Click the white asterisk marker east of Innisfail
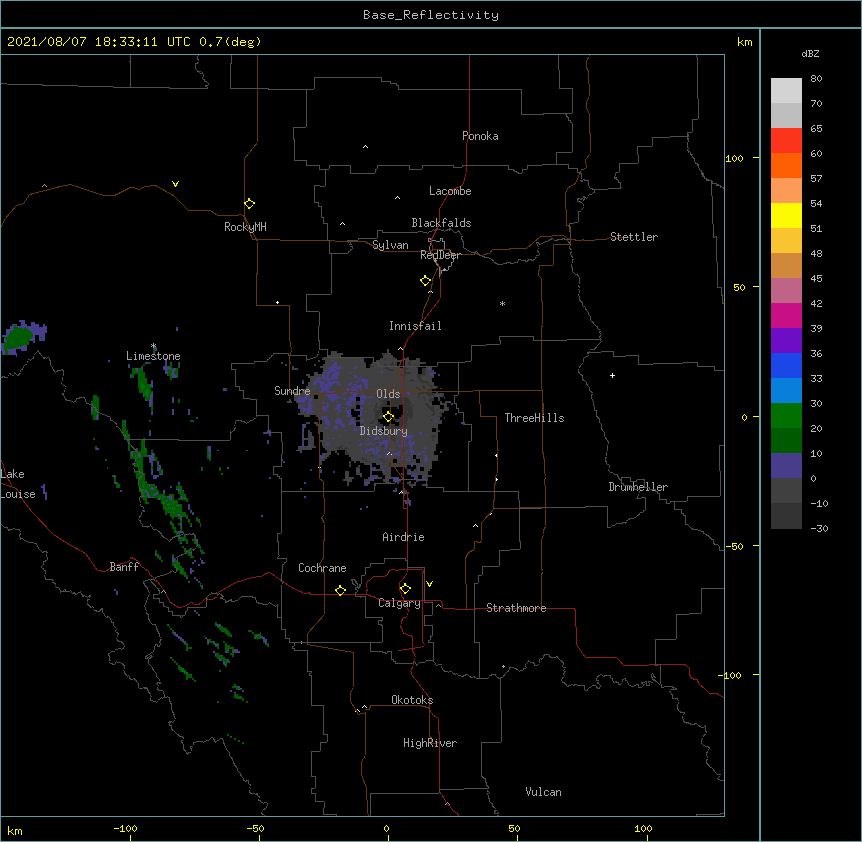This screenshot has width=862, height=842. click(502, 303)
